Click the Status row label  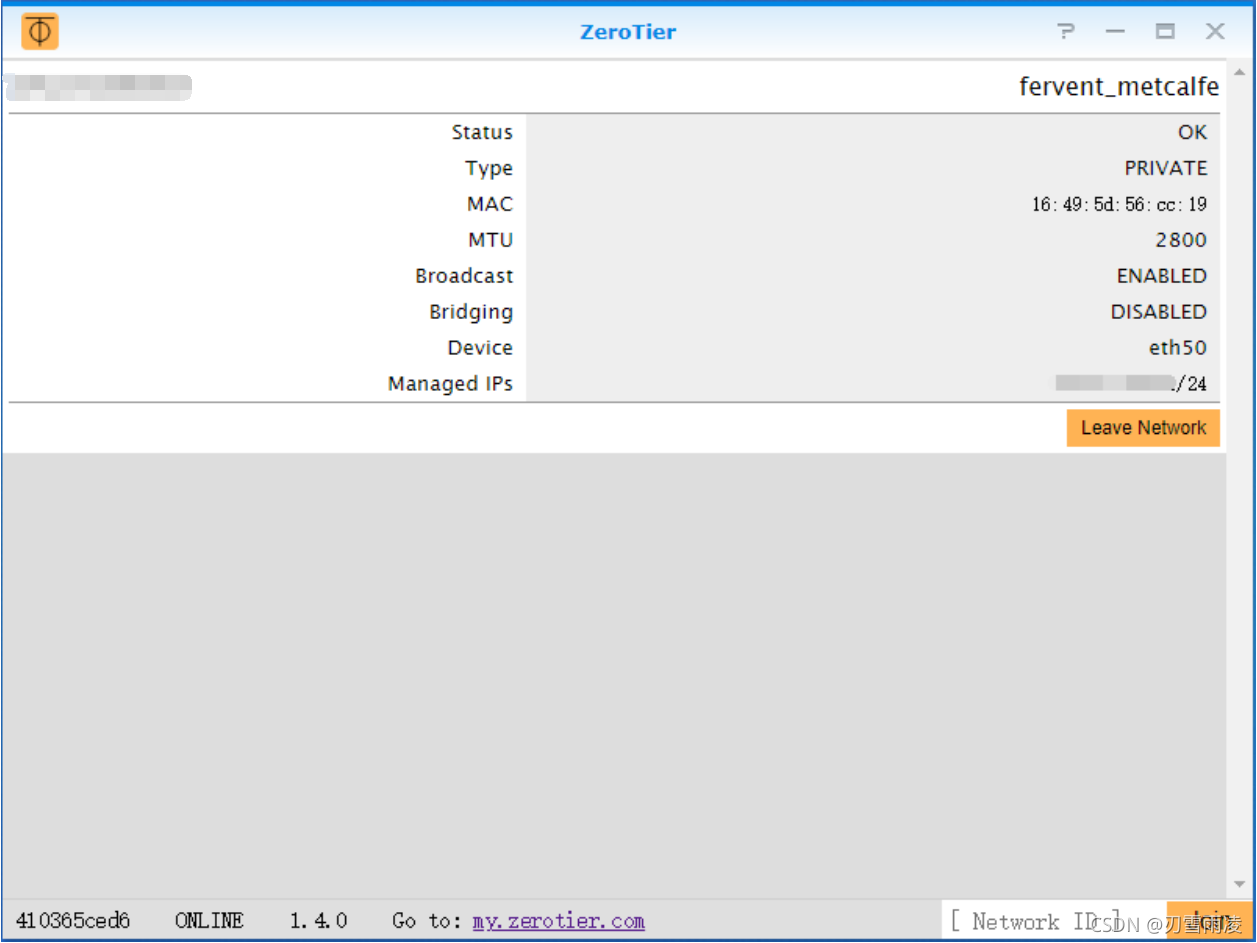pyautogui.click(x=482, y=132)
